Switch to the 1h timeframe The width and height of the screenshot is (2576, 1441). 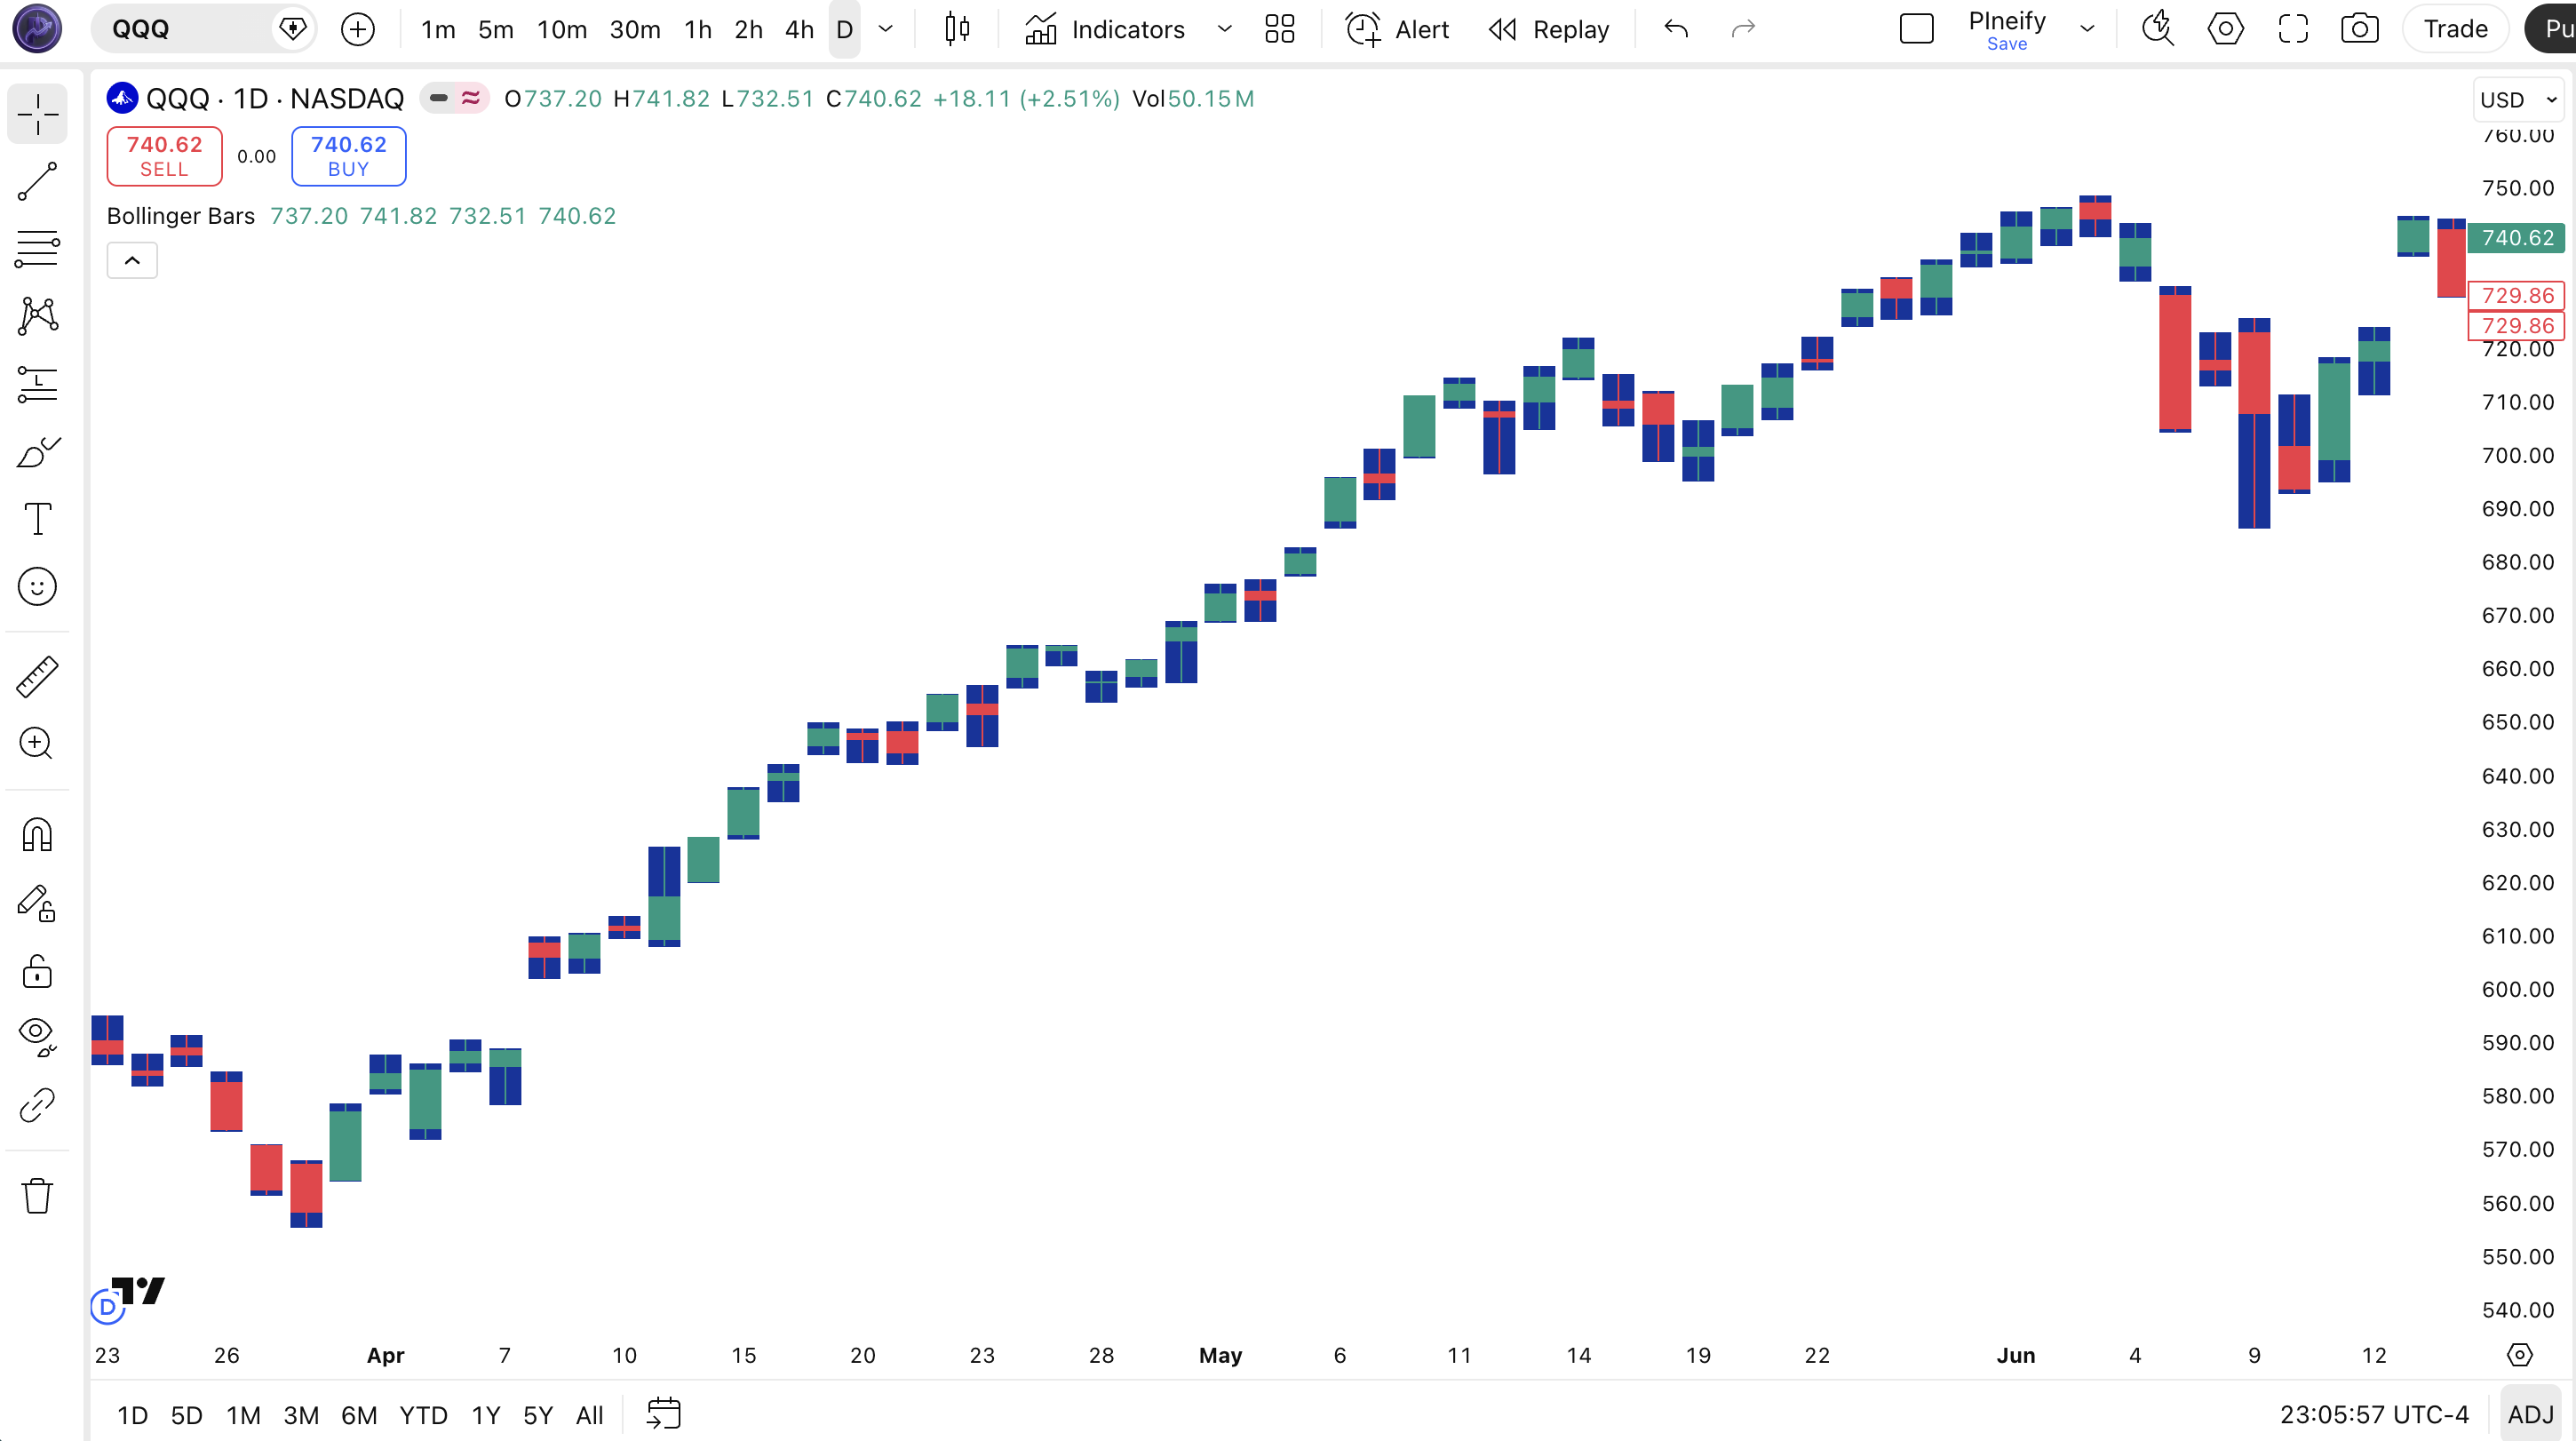pos(698,29)
